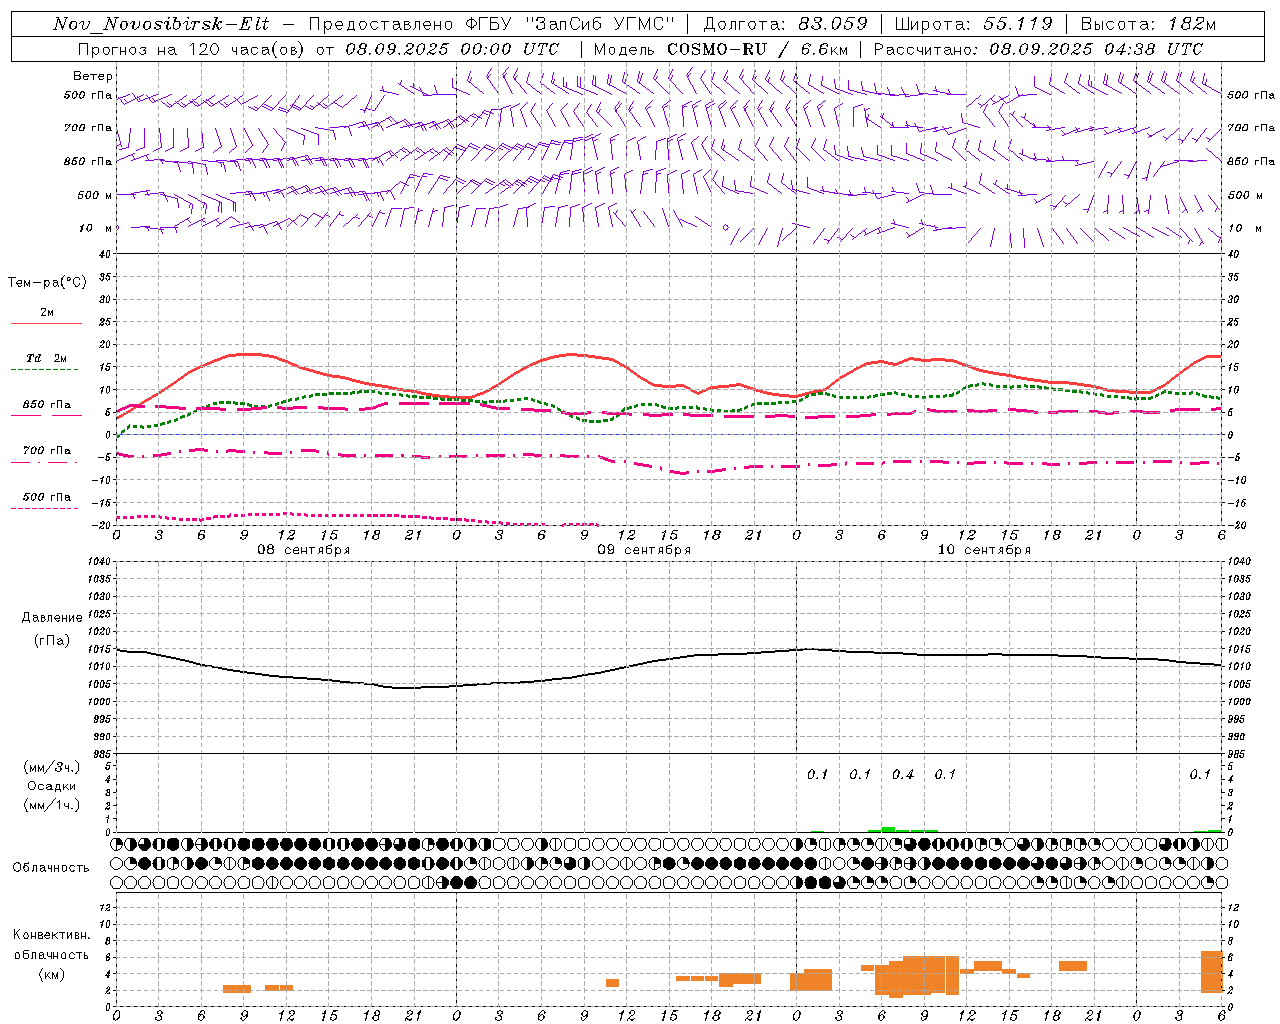
Task: Select the provider text ФГБУ "ЗапСиб УГМС"
Action: tap(571, 24)
